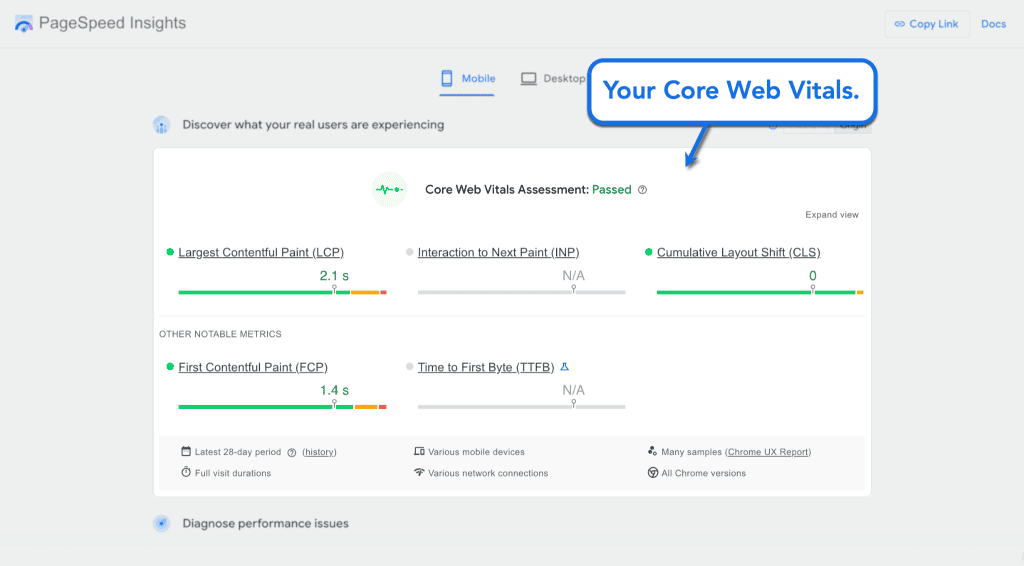Click the Core Web Vitals pulse icon
This screenshot has width=1024, height=566.
389,189
